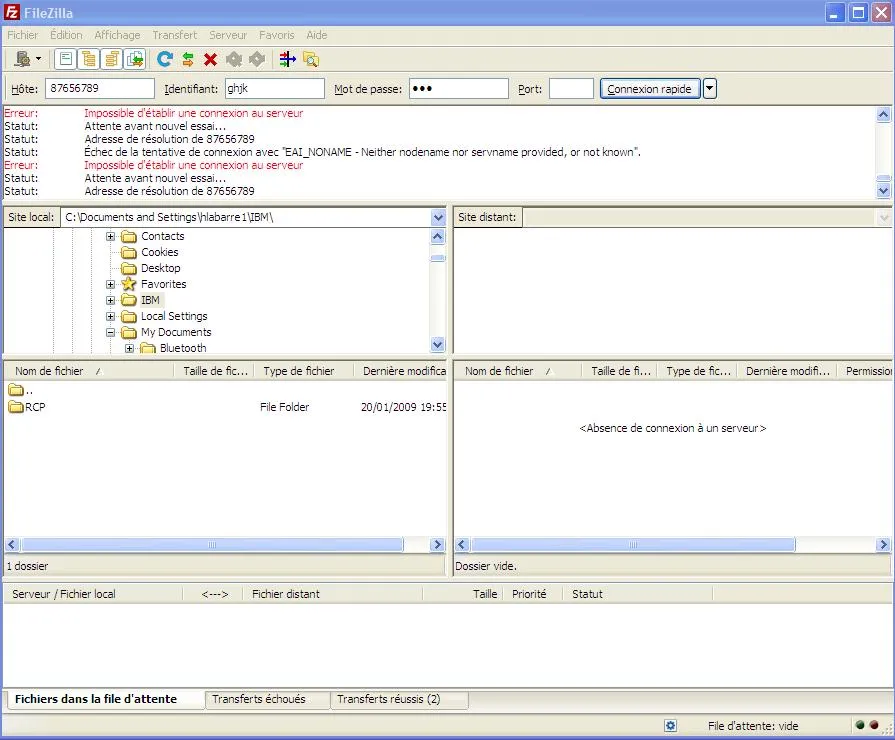The width and height of the screenshot is (895, 740).
Task: Open the Fichier menu
Action: coord(22,35)
